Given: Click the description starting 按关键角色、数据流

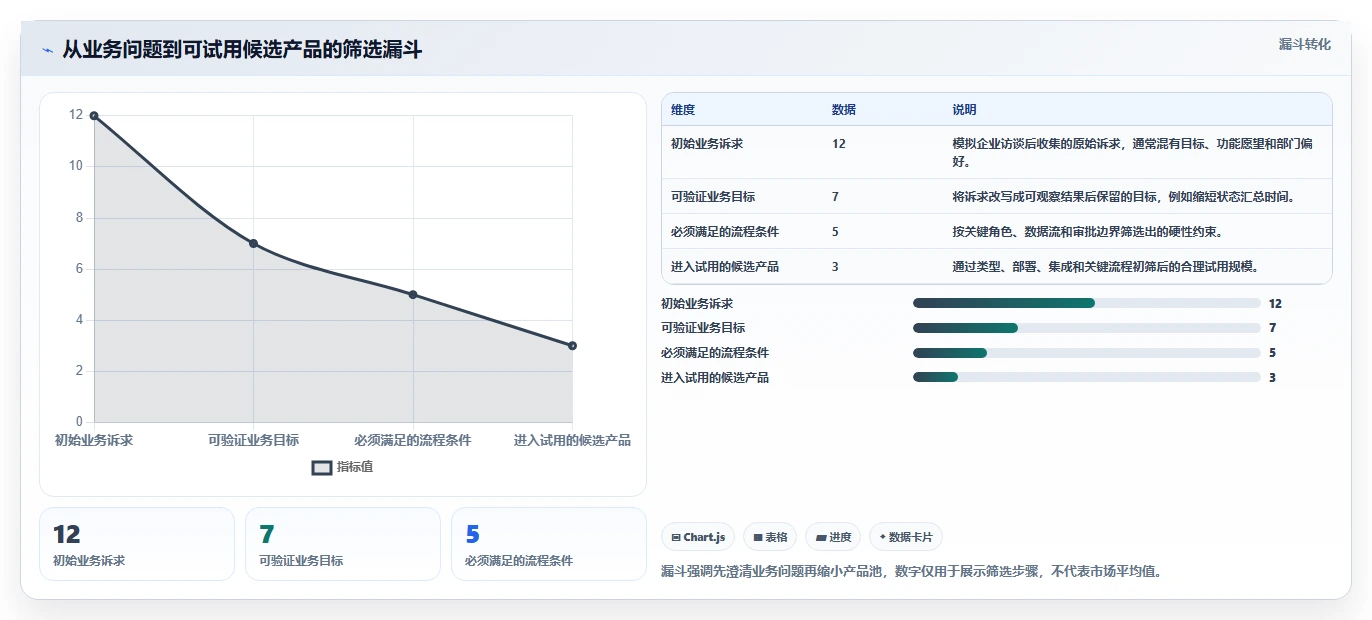Looking at the screenshot, I should [x=1087, y=232].
